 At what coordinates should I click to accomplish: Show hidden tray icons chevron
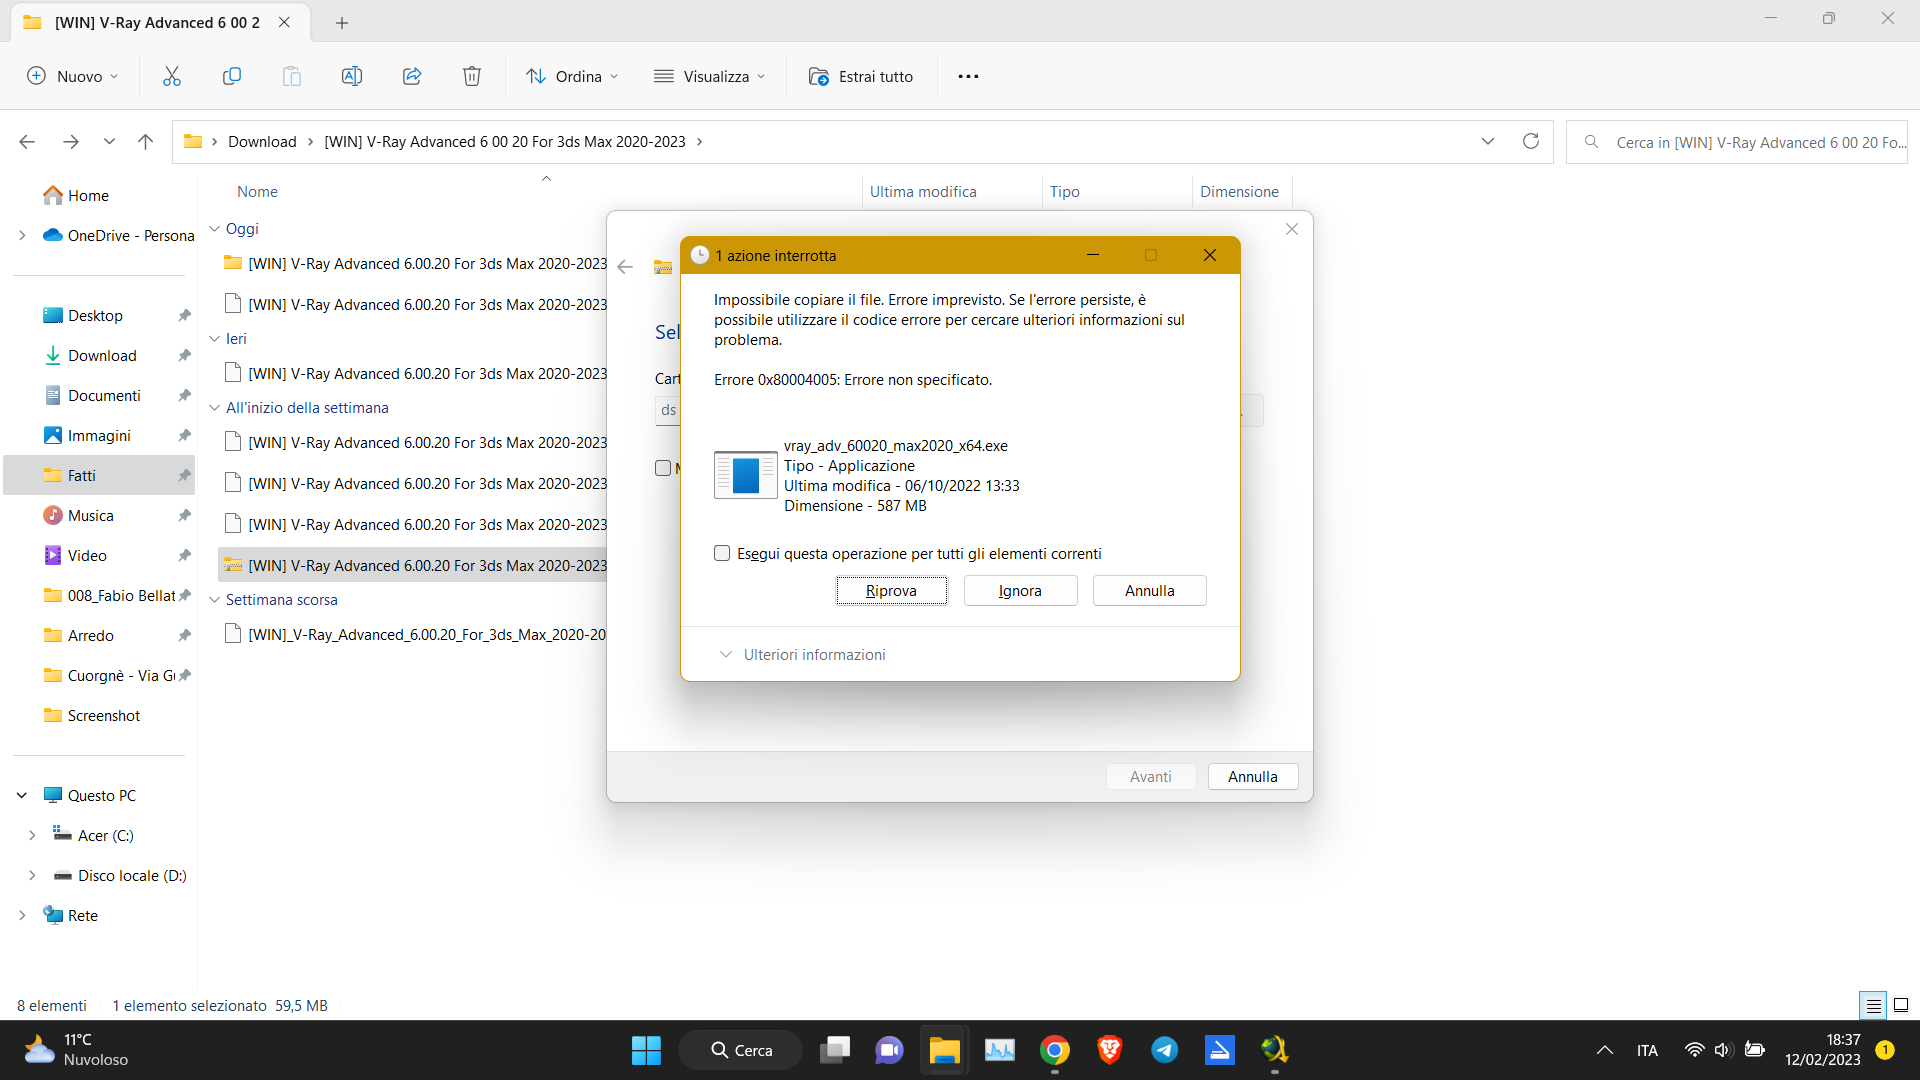1604,1050
